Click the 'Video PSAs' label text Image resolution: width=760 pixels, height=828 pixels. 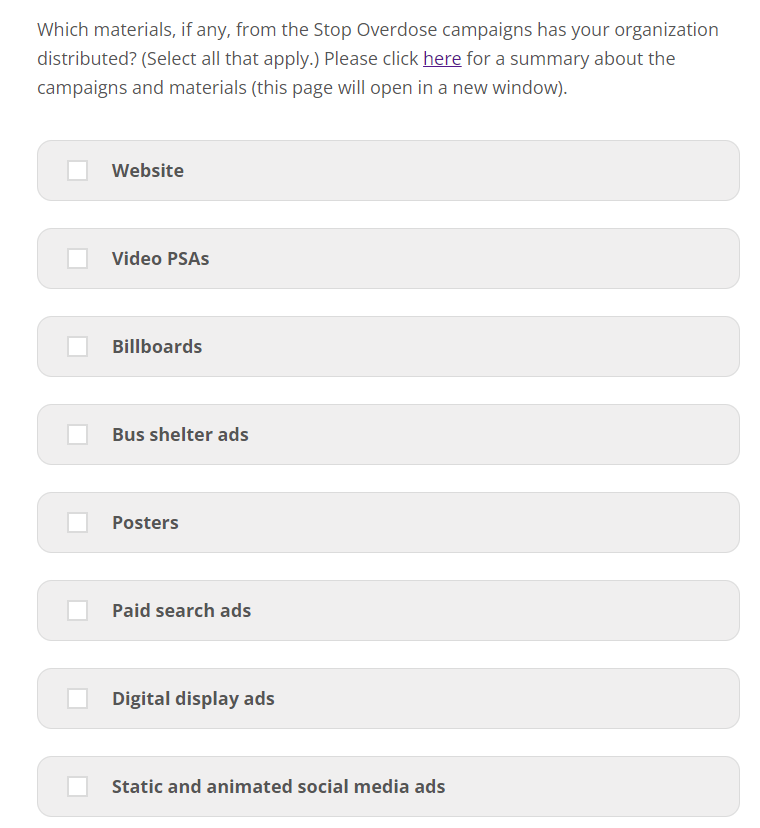[x=160, y=259]
